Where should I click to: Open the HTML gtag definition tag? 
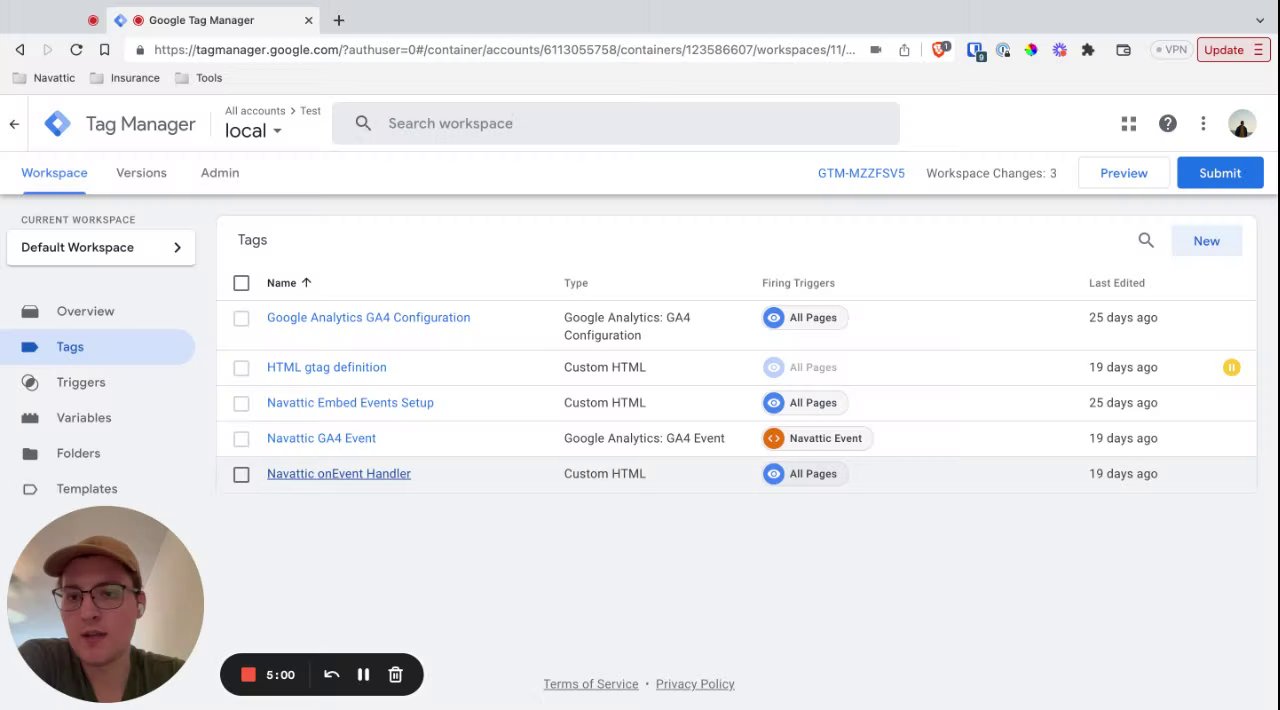[327, 367]
